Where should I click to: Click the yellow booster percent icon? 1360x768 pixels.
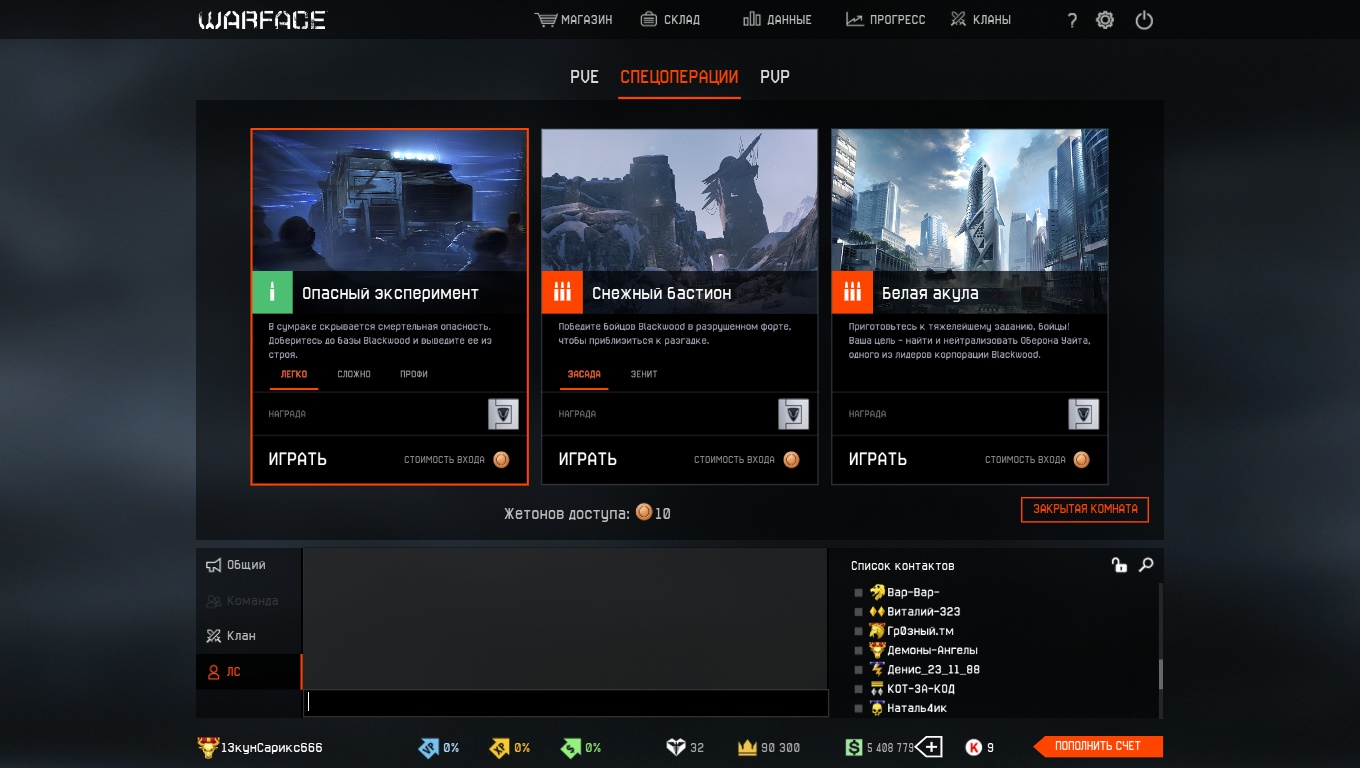pyautogui.click(x=499, y=747)
